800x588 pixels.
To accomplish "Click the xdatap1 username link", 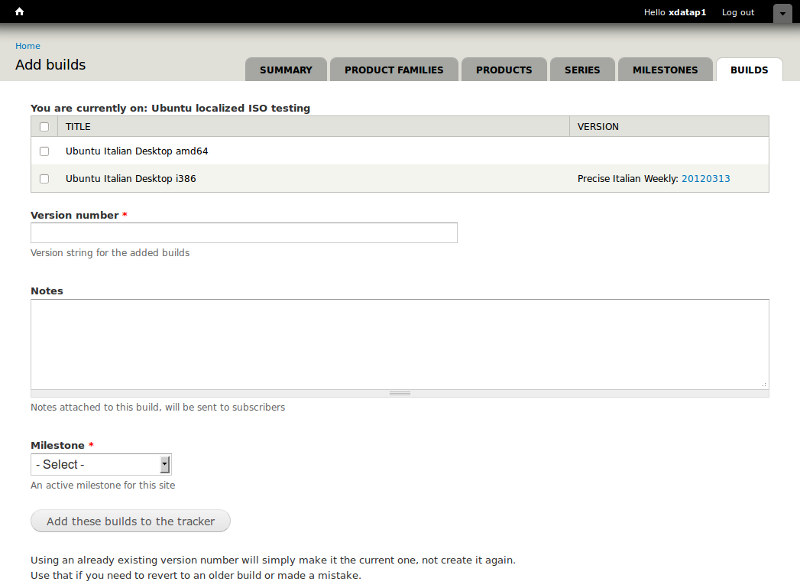I will point(688,12).
